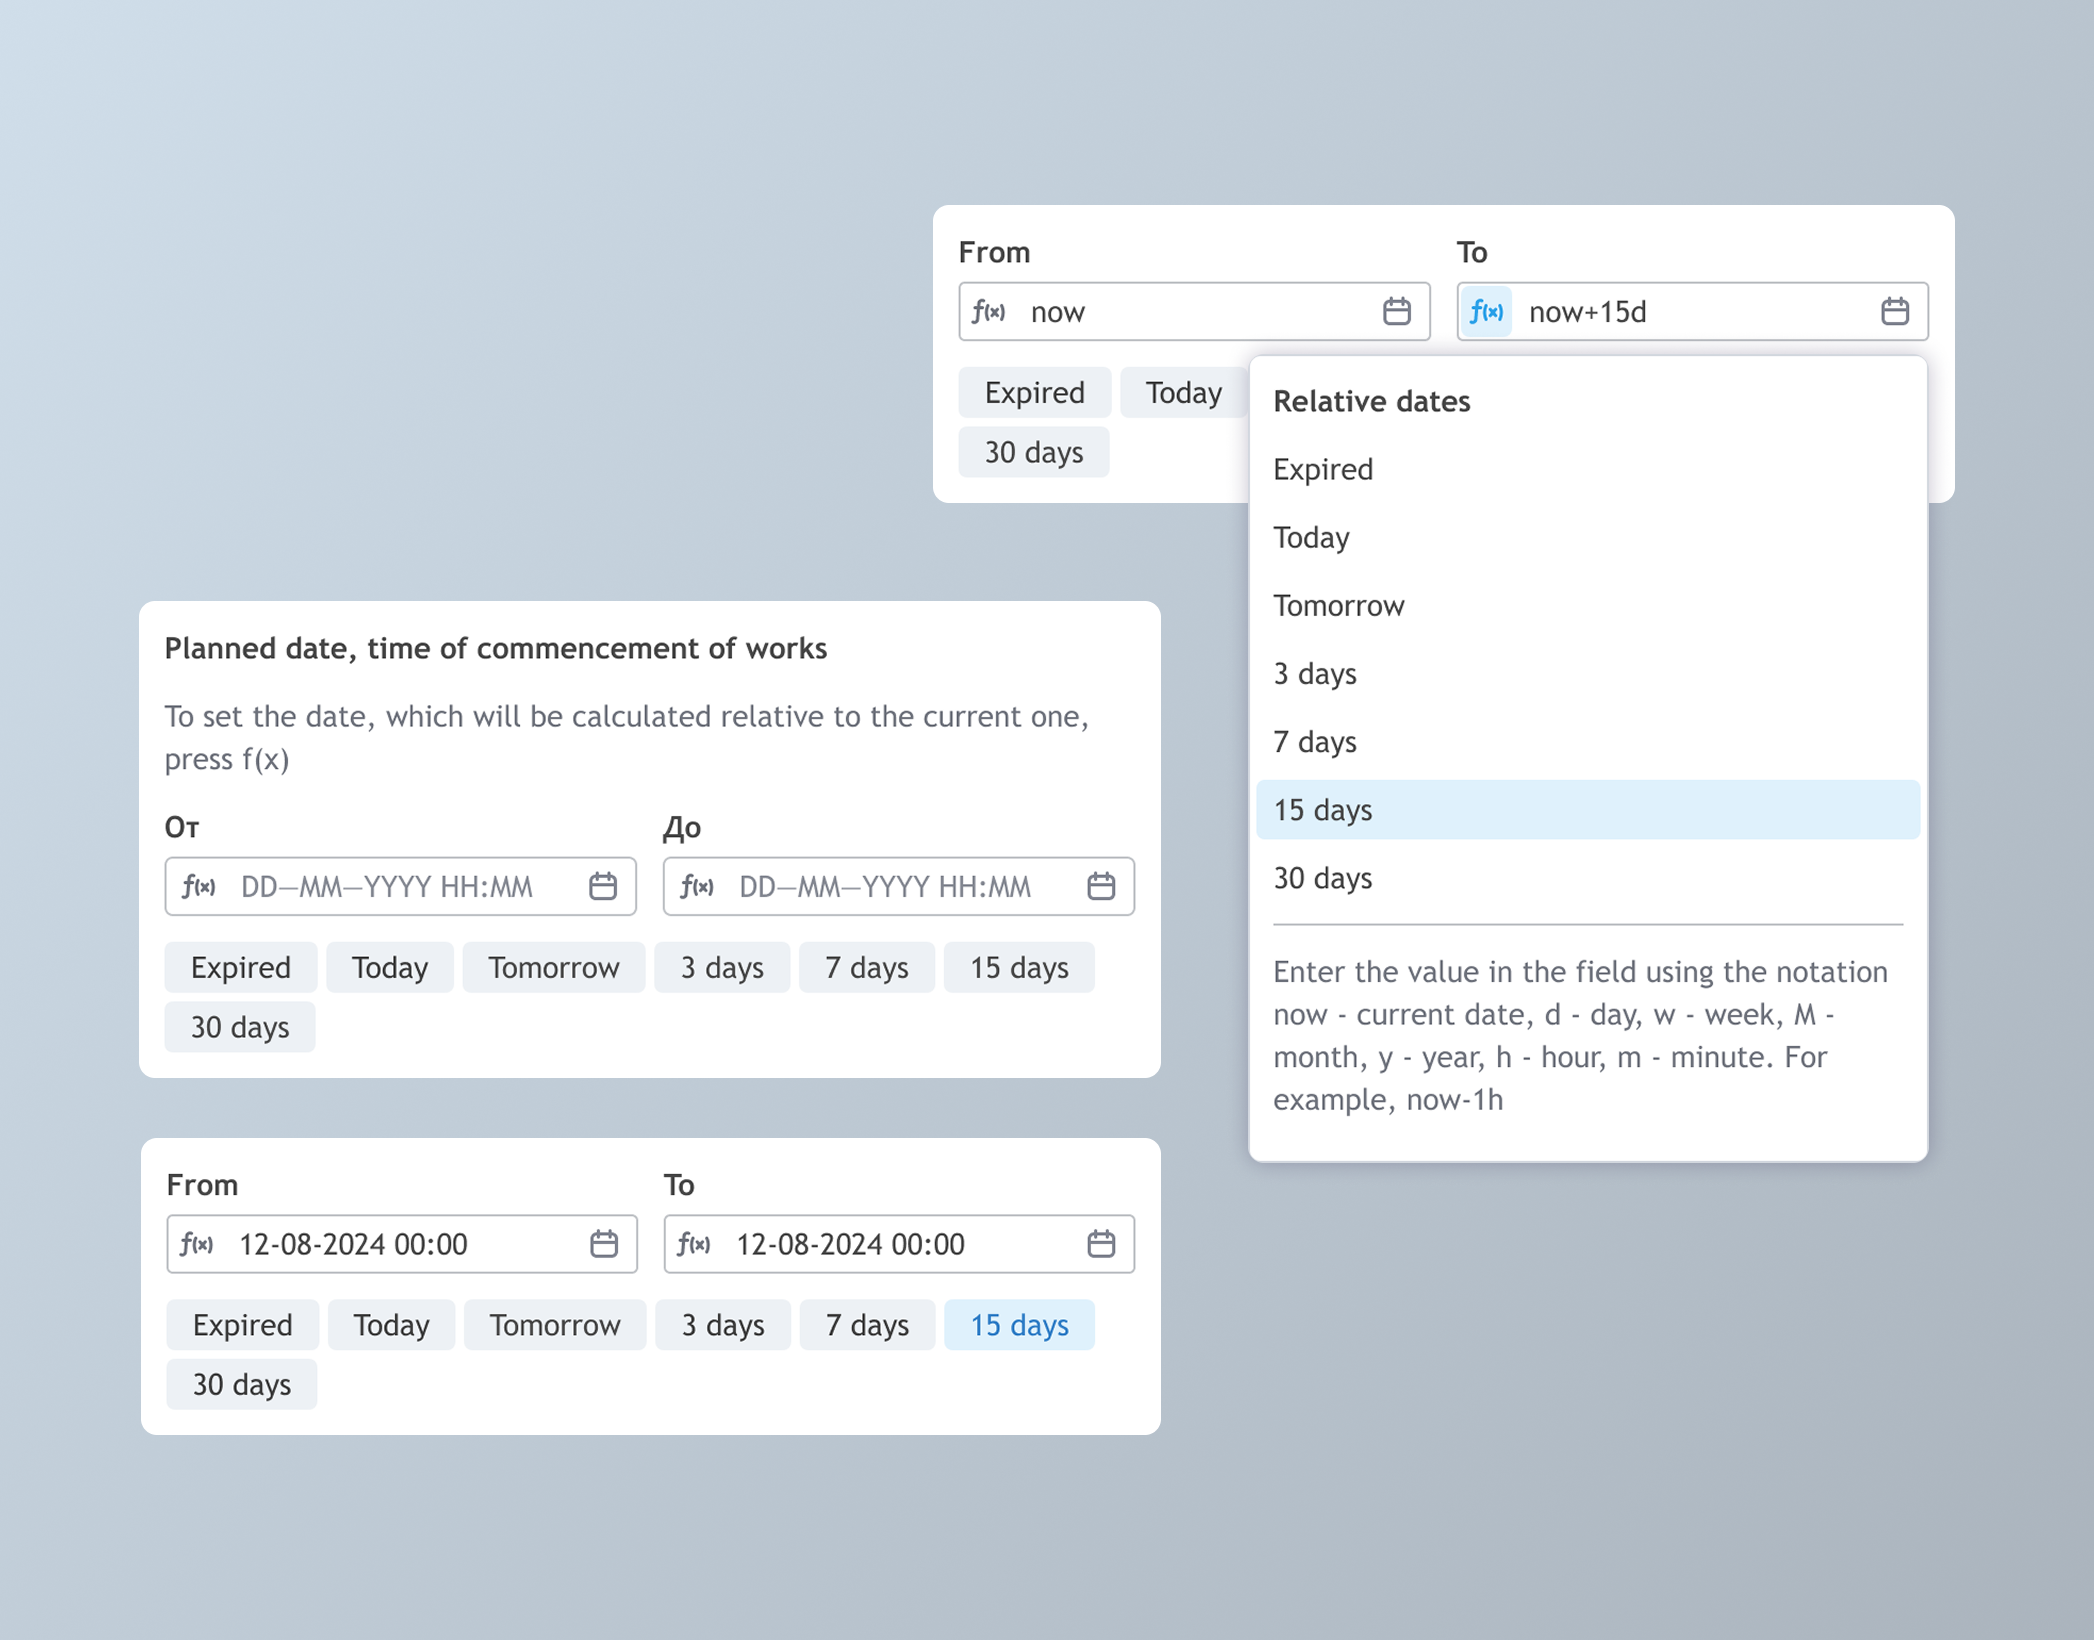The height and width of the screenshot is (1640, 2094).
Task: Click f(x) icon in the До field
Action: pos(696,887)
